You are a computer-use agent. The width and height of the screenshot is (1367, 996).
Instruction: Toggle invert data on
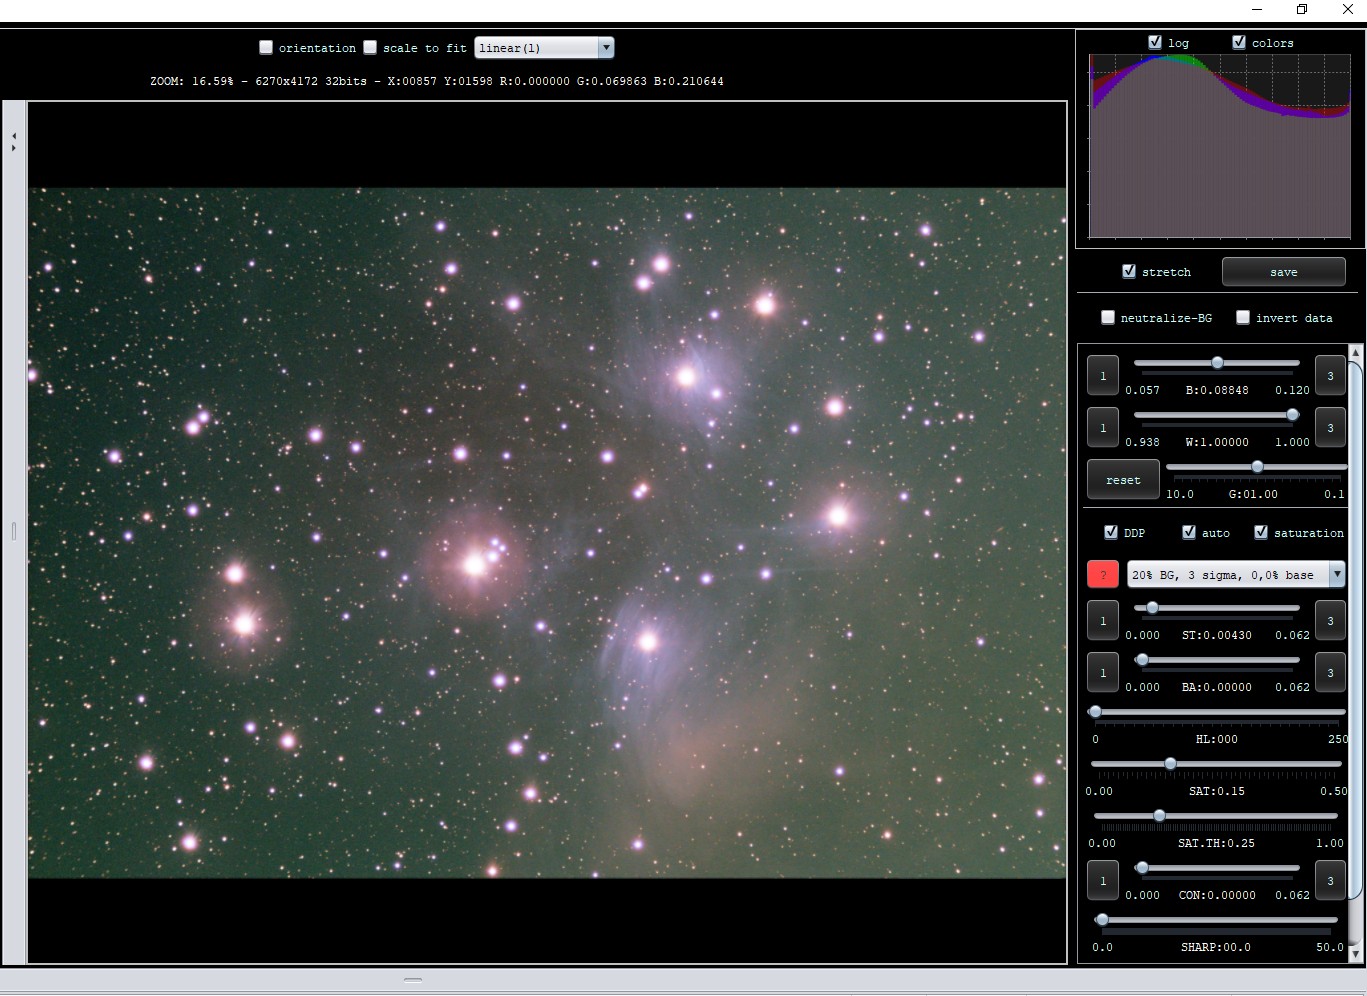point(1243,317)
